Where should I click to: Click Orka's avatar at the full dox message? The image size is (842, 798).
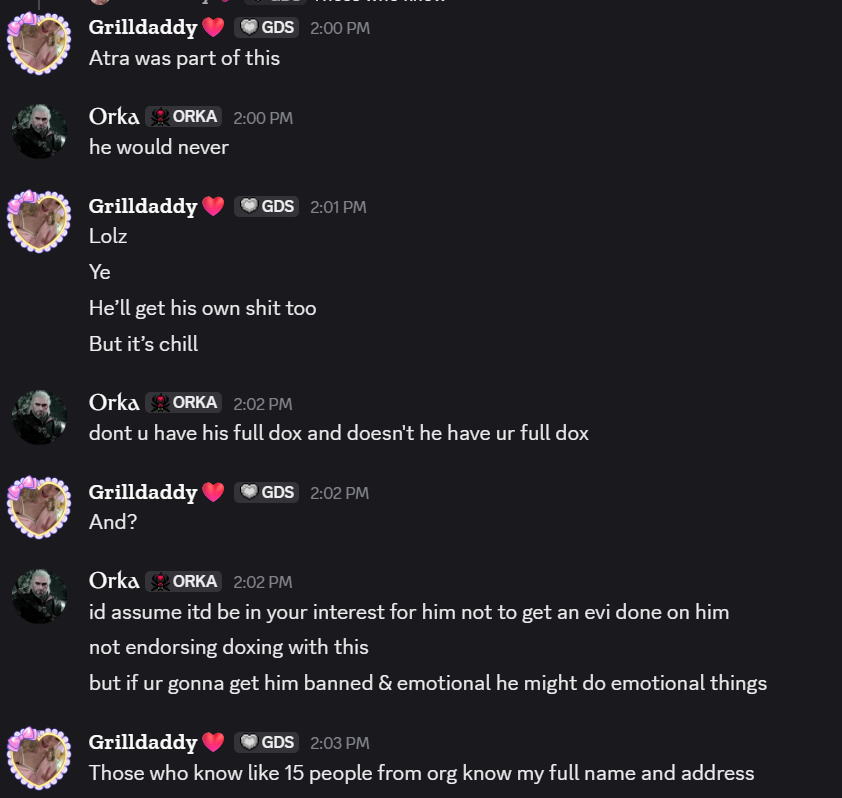39,417
